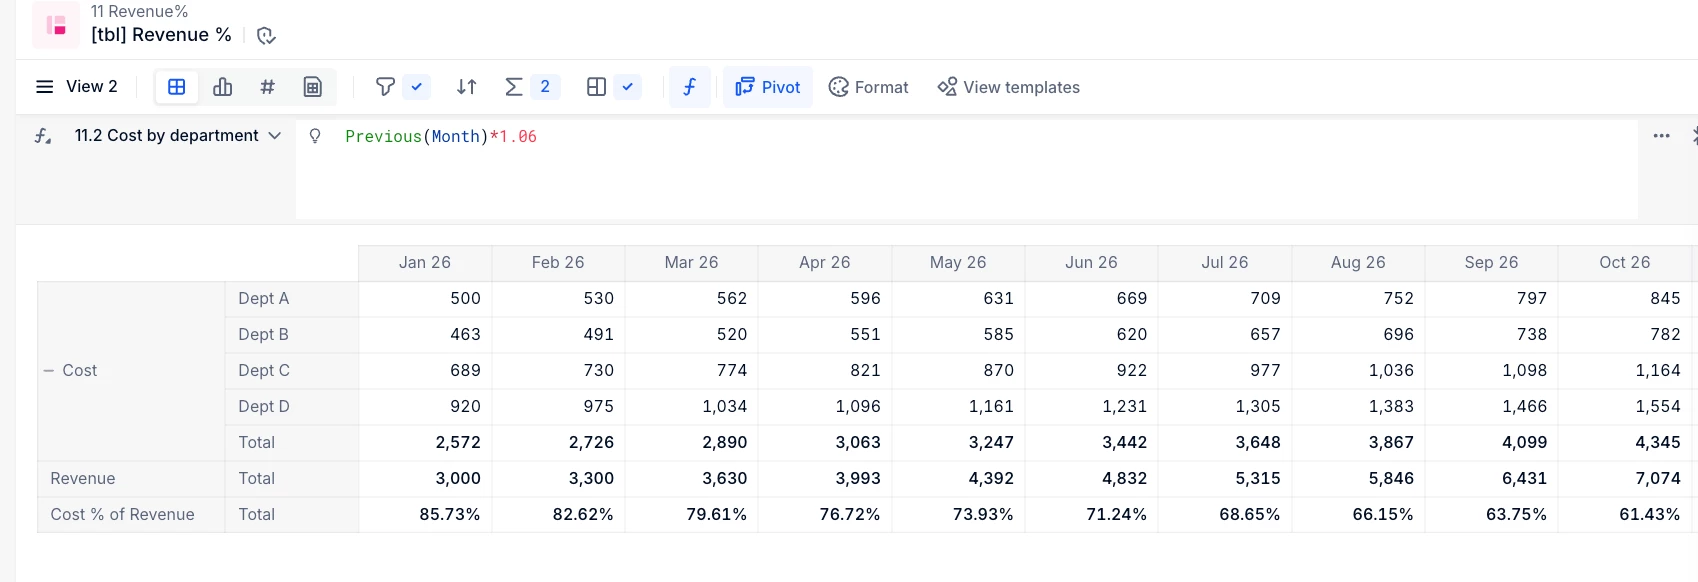
Task: Click into the Previous(Month)*1.06 formula field
Action: coord(967,170)
